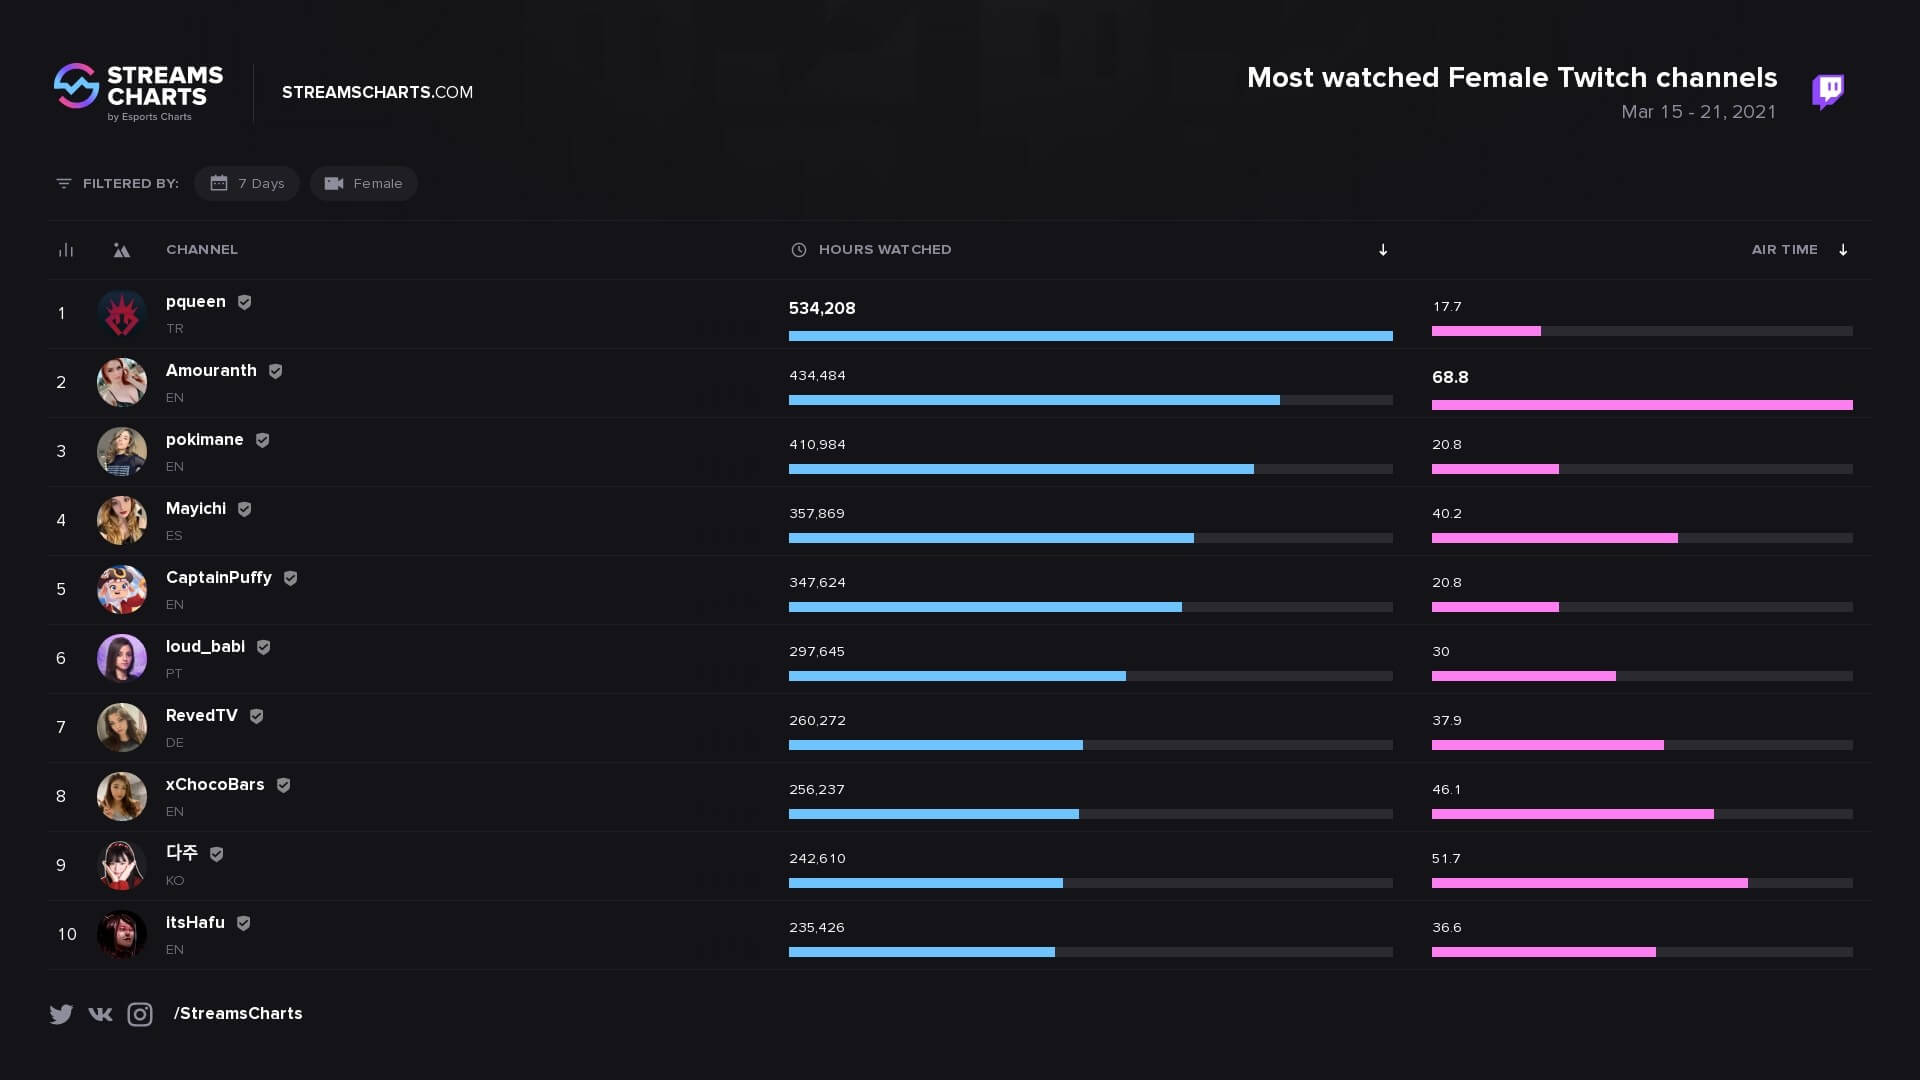Open the CaptainPuffy channel name
The height and width of the screenshot is (1080, 1920).
pyautogui.click(x=219, y=578)
